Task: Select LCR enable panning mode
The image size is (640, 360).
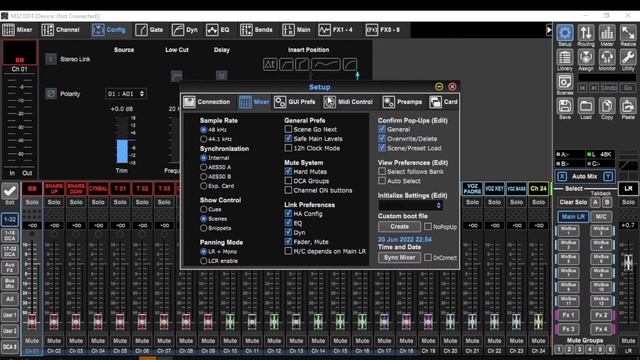Action: pos(203,261)
